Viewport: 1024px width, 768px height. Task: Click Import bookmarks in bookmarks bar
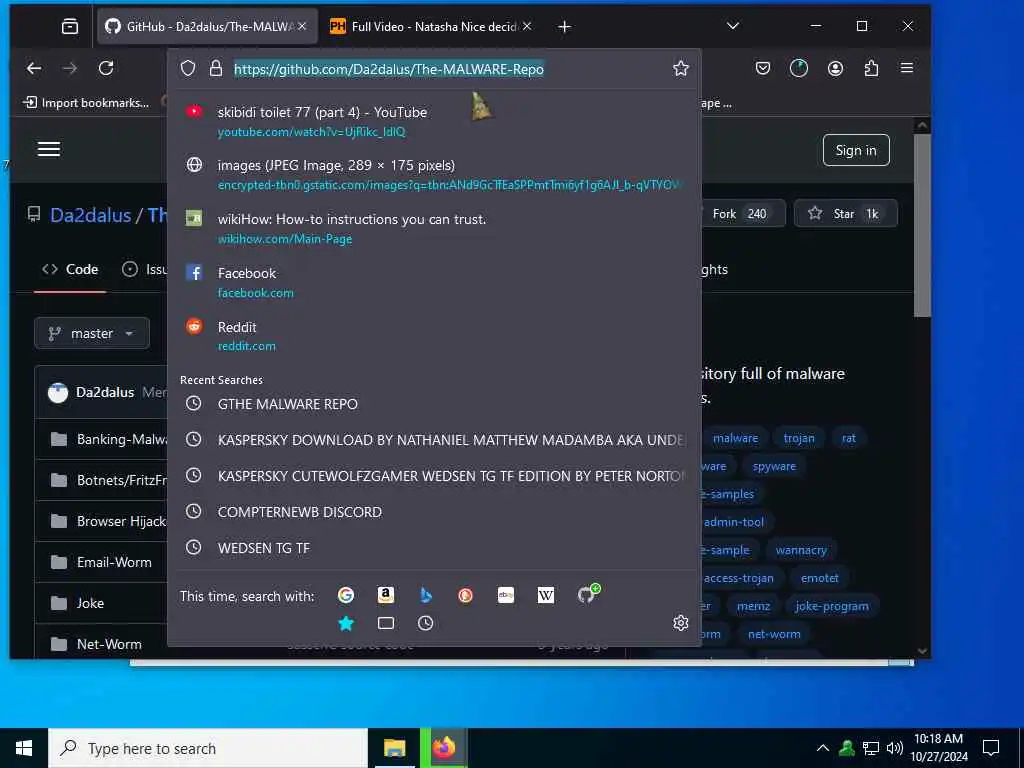86,103
